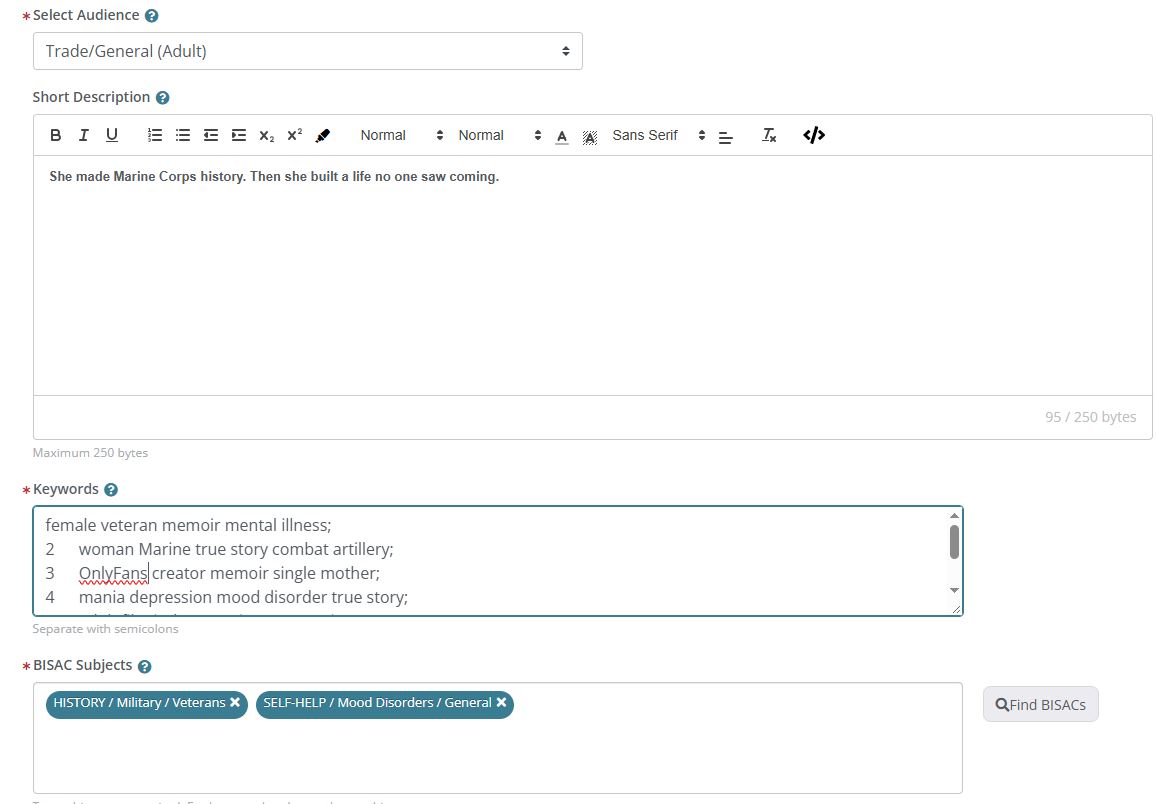Show help tooltip for Keywords
Screen dimensions: 1156x804
pyautogui.click(x=111, y=489)
